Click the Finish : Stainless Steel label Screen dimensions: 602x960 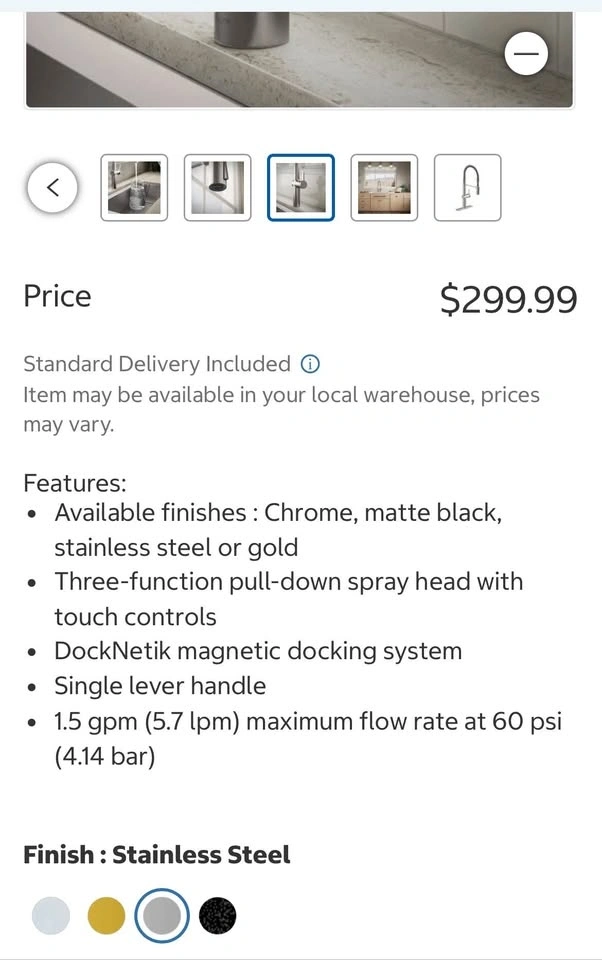(x=157, y=855)
